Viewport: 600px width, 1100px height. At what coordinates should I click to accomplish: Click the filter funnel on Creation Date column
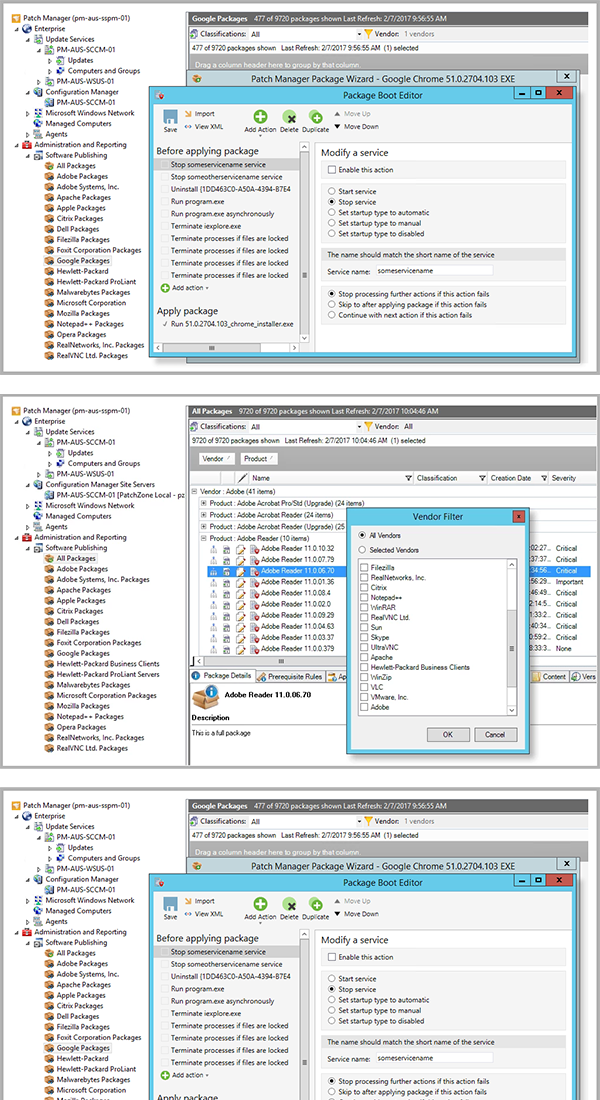[545, 478]
